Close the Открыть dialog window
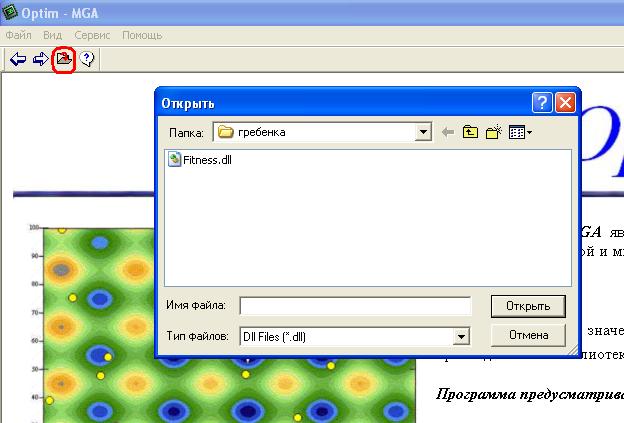Image resolution: width=624 pixels, height=423 pixels. [x=565, y=103]
